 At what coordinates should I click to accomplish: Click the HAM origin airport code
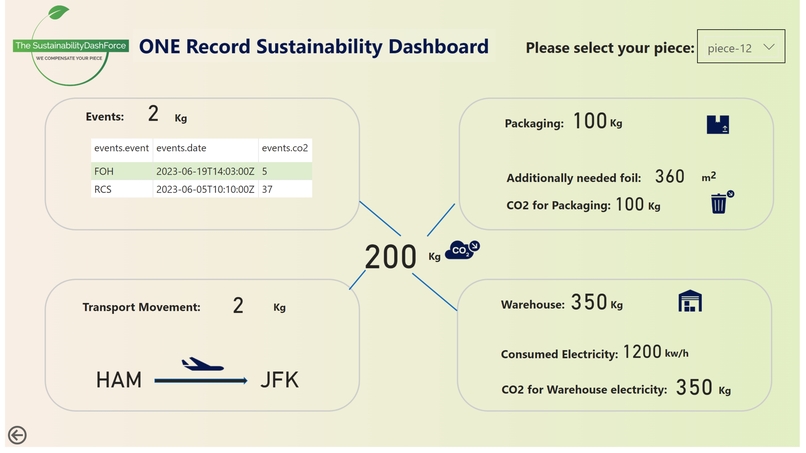point(119,380)
